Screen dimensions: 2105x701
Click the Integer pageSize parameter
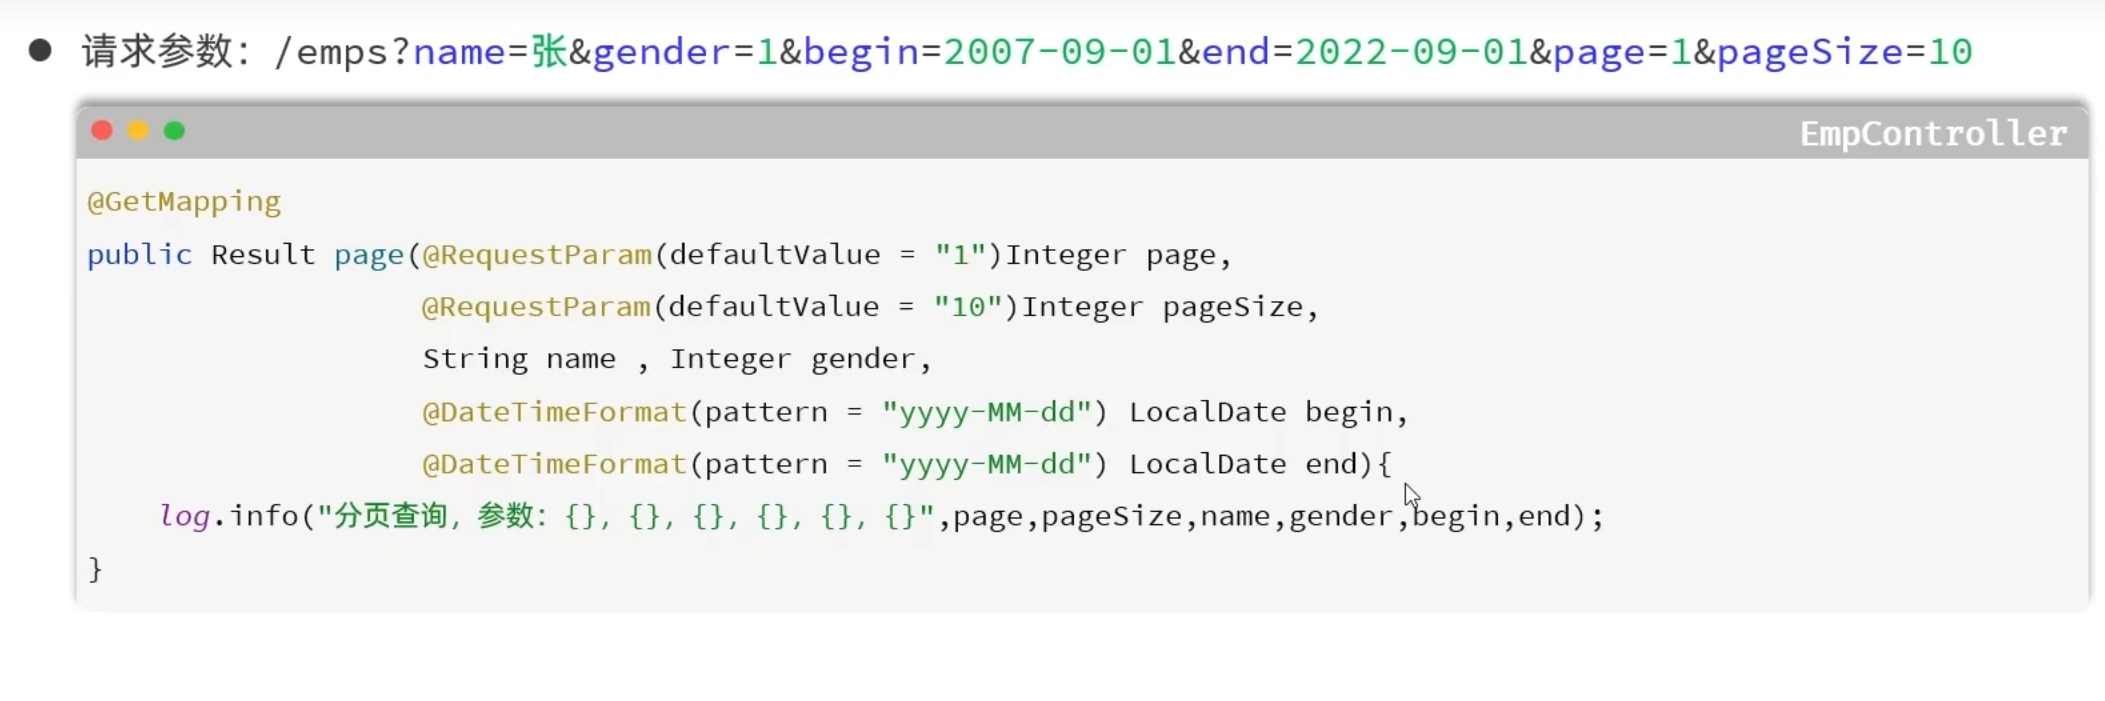1162,307
